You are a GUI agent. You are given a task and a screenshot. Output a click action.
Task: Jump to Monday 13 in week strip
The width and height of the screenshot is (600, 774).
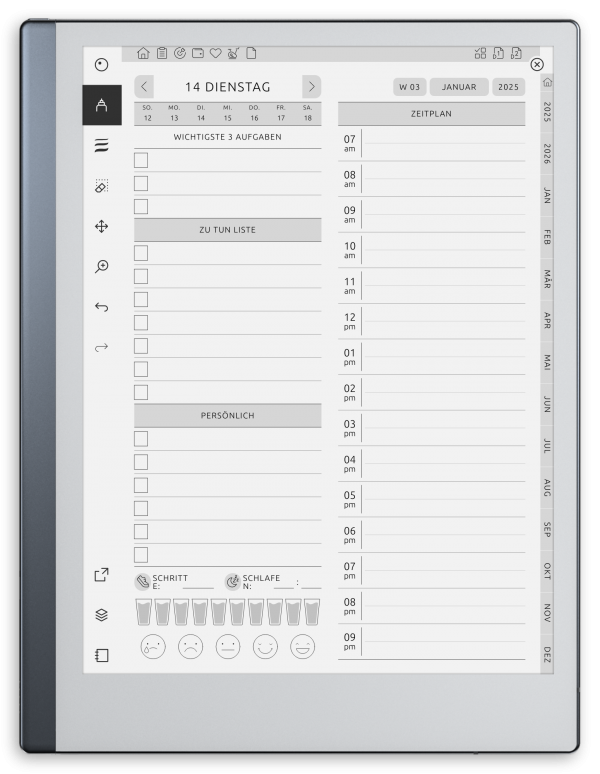[x=174, y=113]
